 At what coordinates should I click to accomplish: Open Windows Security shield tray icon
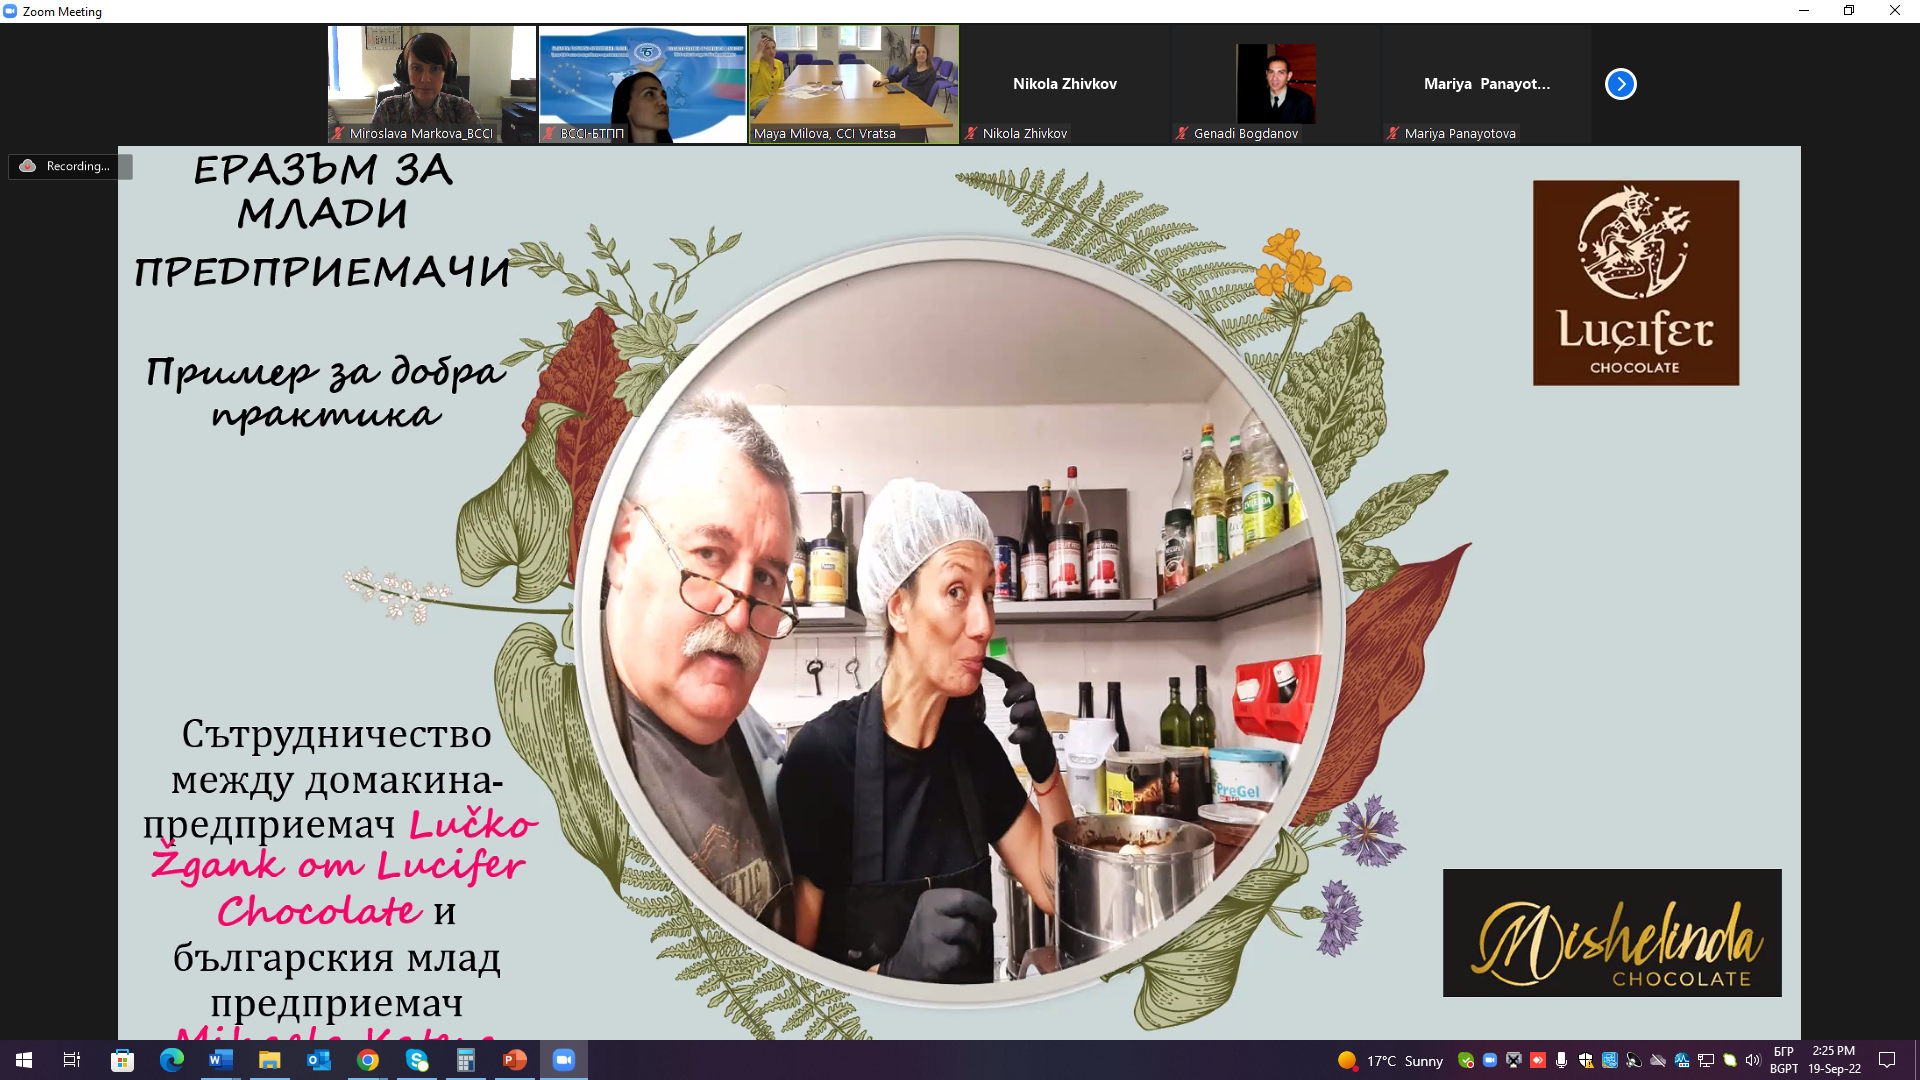(x=1585, y=1060)
